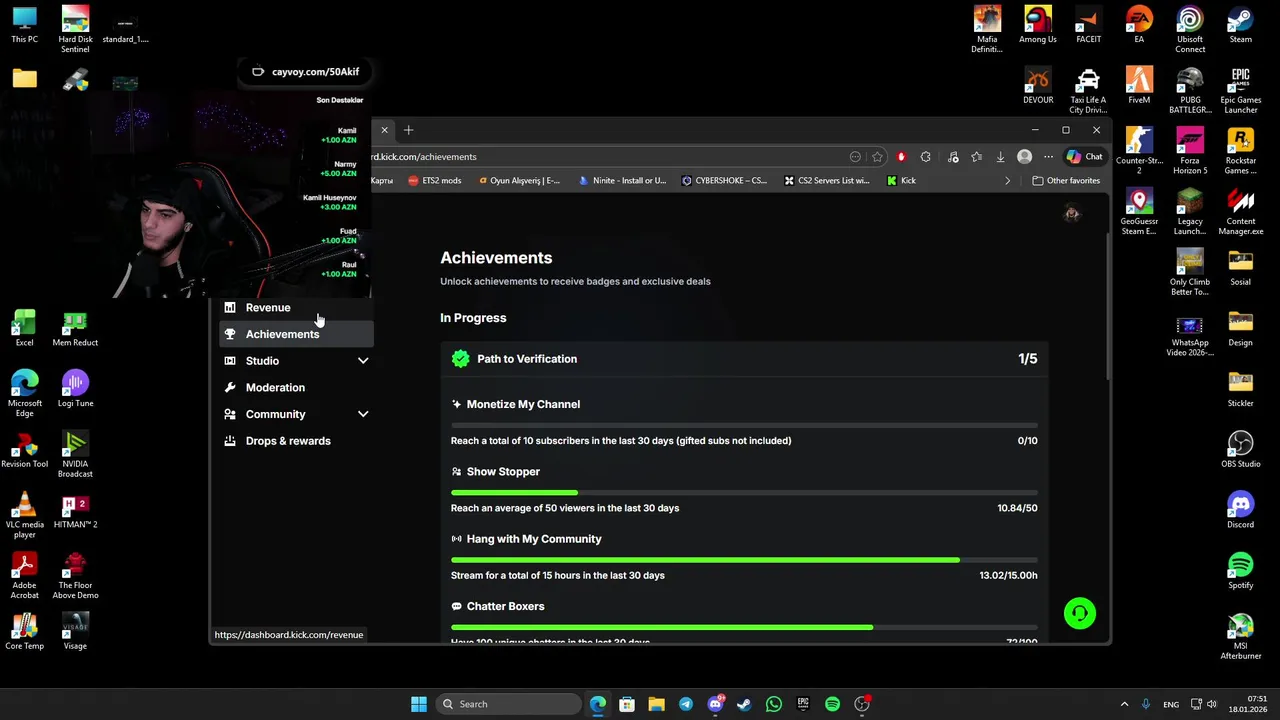Click the Show Stopper achievement title
1280x720 pixels.
click(x=503, y=472)
